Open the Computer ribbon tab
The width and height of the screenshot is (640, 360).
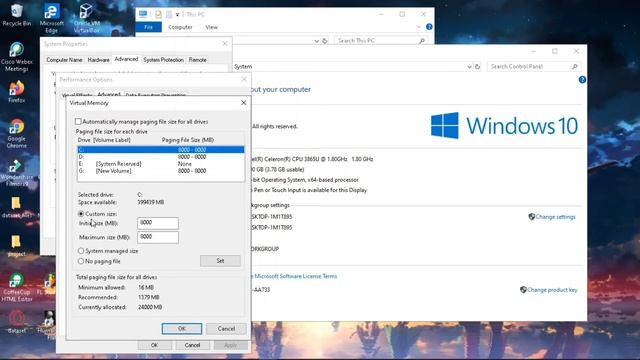click(180, 27)
